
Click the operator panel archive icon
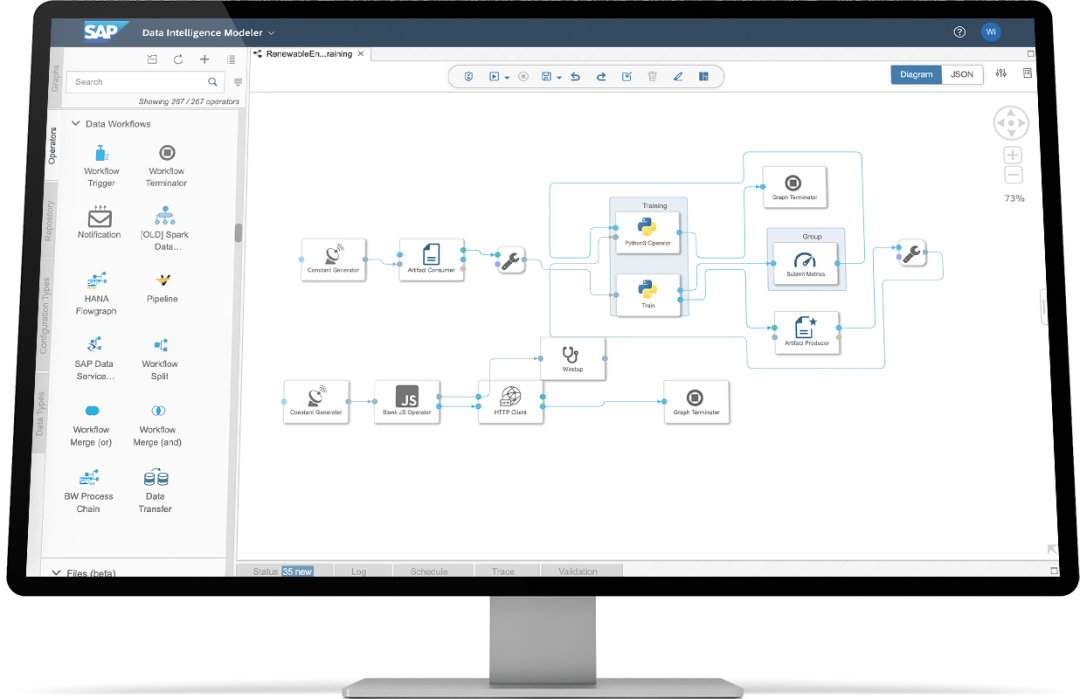tap(152, 60)
